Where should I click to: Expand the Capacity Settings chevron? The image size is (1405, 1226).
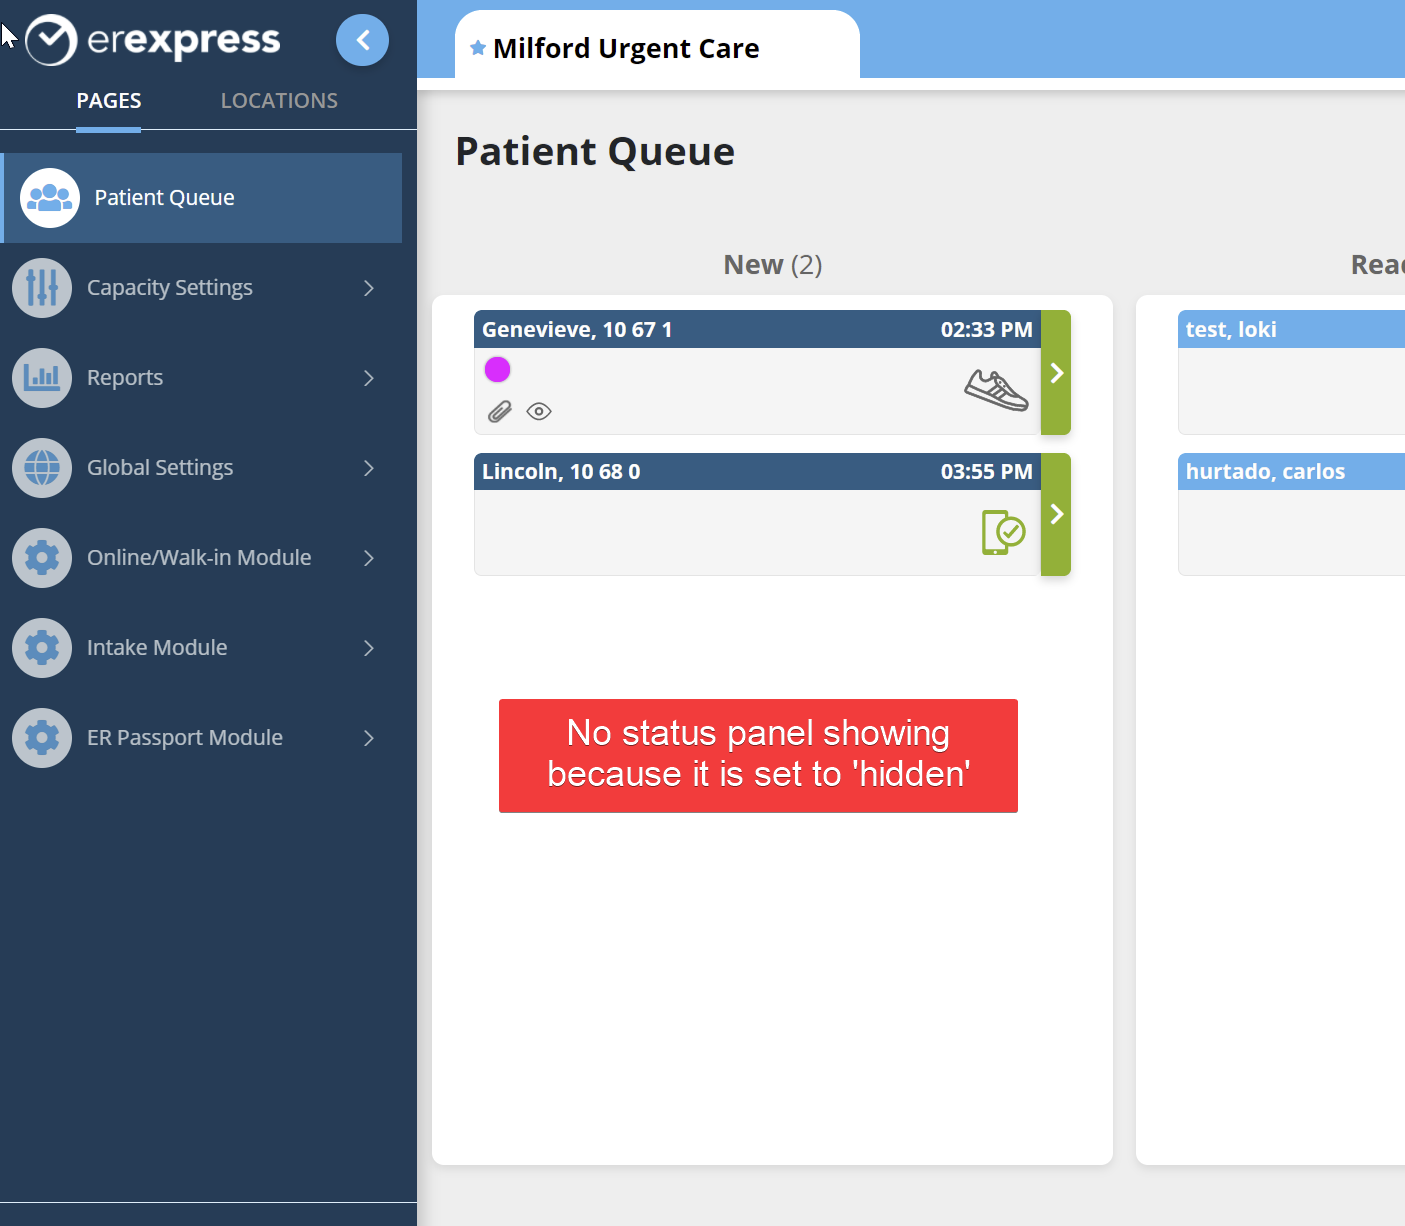tap(369, 288)
